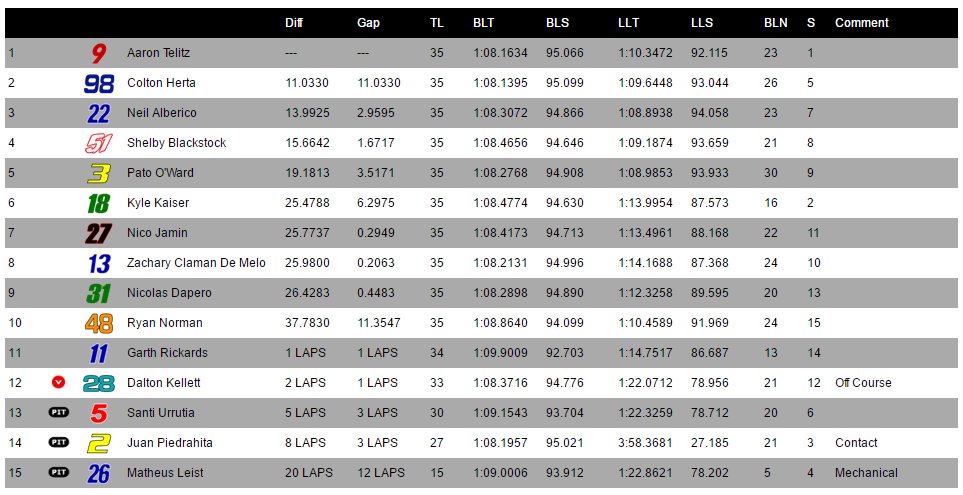963x495 pixels.
Task: Click the orange 48 car number icon
Action: [x=99, y=323]
